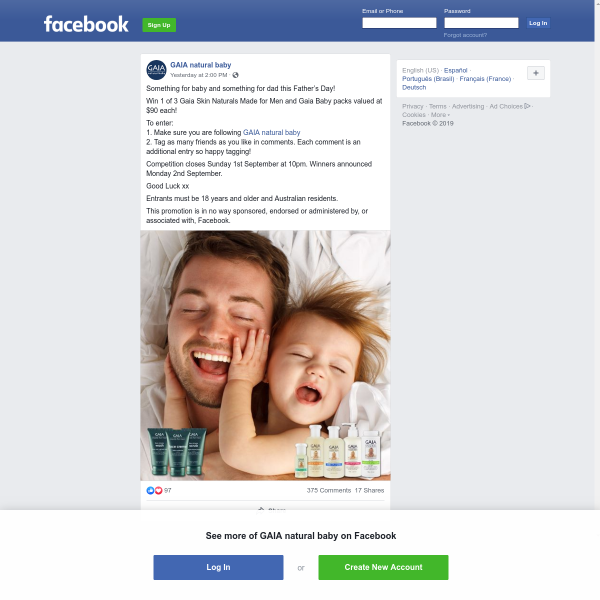Open the 375 Comments link
Image resolution: width=600 pixels, height=600 pixels.
329,490
